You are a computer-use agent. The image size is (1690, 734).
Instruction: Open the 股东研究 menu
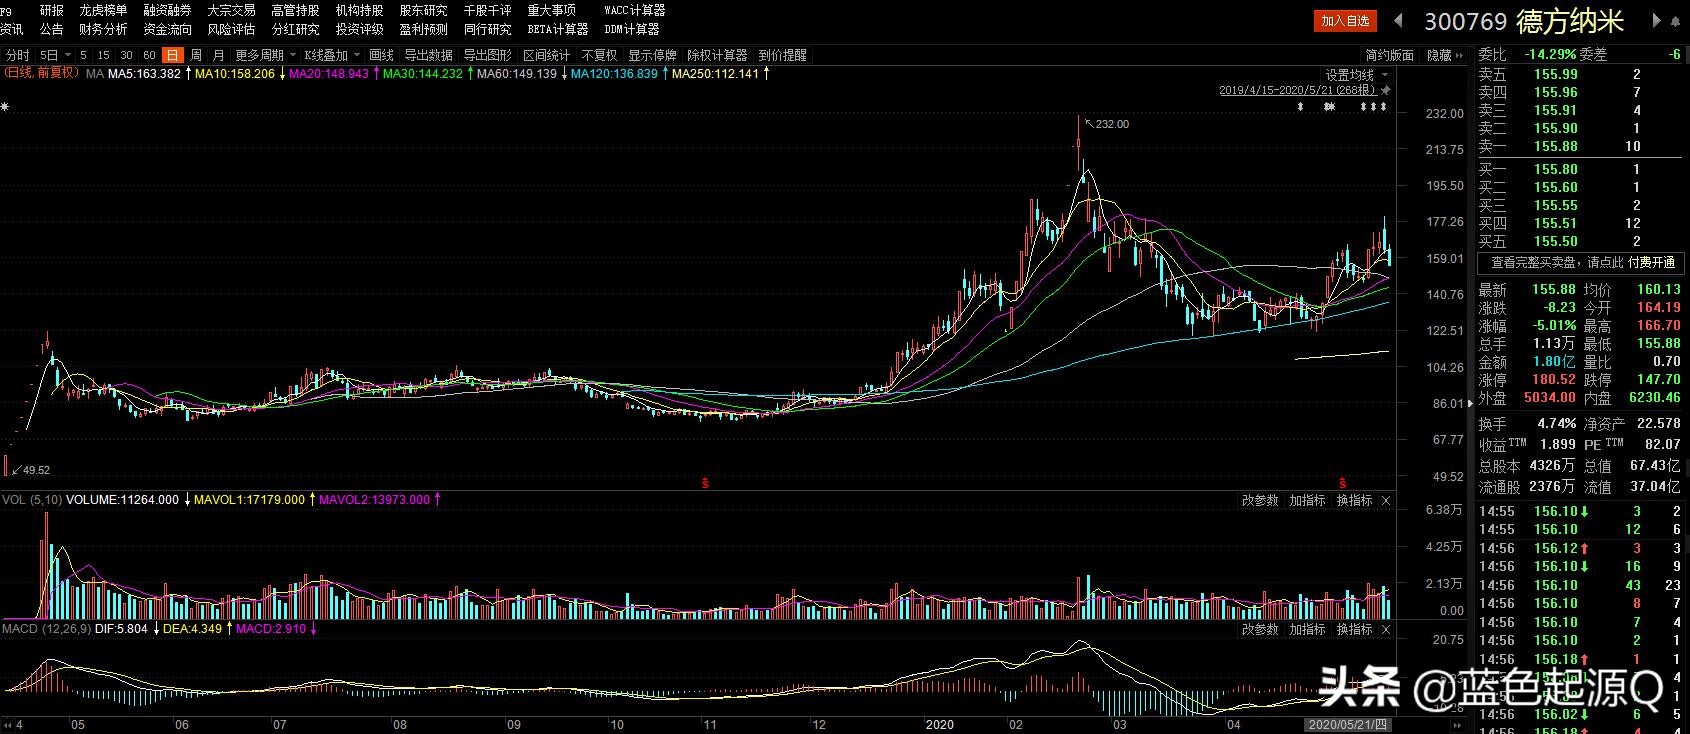pyautogui.click(x=424, y=10)
